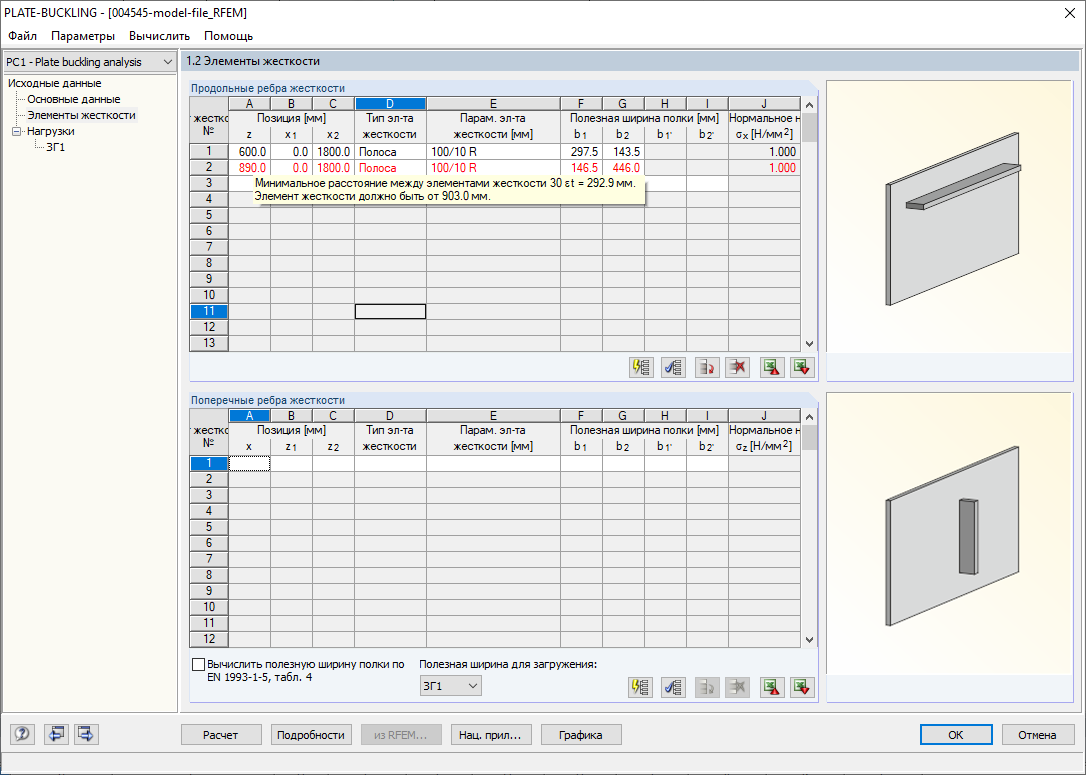The image size is (1086, 775).
Task: Open the Файл menu
Action: 22,35
